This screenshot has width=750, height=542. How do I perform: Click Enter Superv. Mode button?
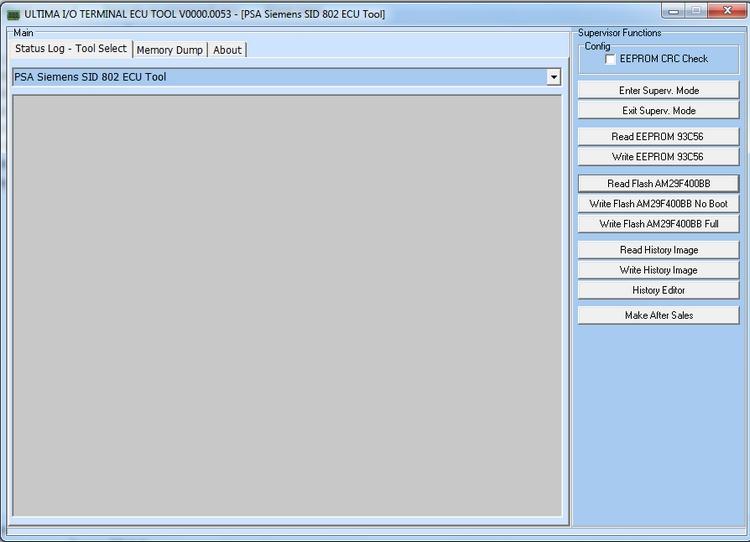click(x=659, y=90)
